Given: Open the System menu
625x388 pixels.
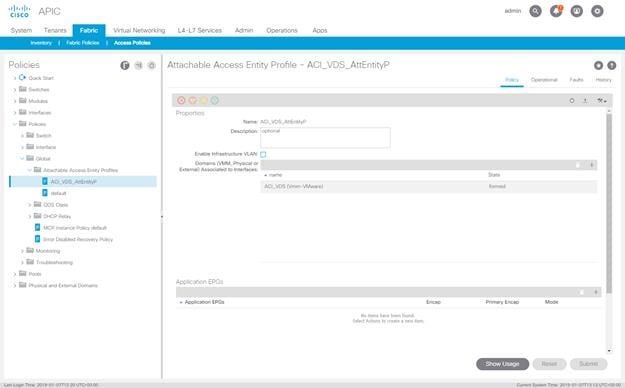Looking at the screenshot, I should pyautogui.click(x=21, y=30).
